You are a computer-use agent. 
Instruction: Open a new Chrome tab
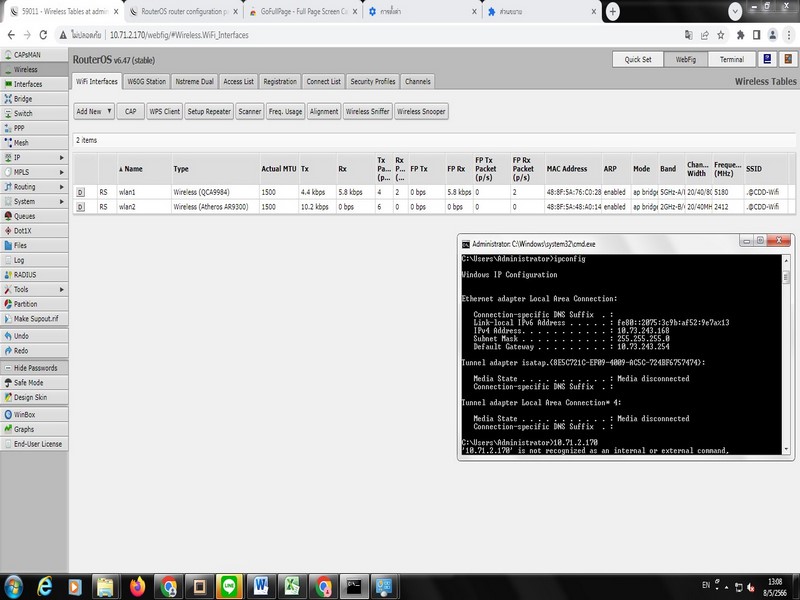tap(612, 11)
